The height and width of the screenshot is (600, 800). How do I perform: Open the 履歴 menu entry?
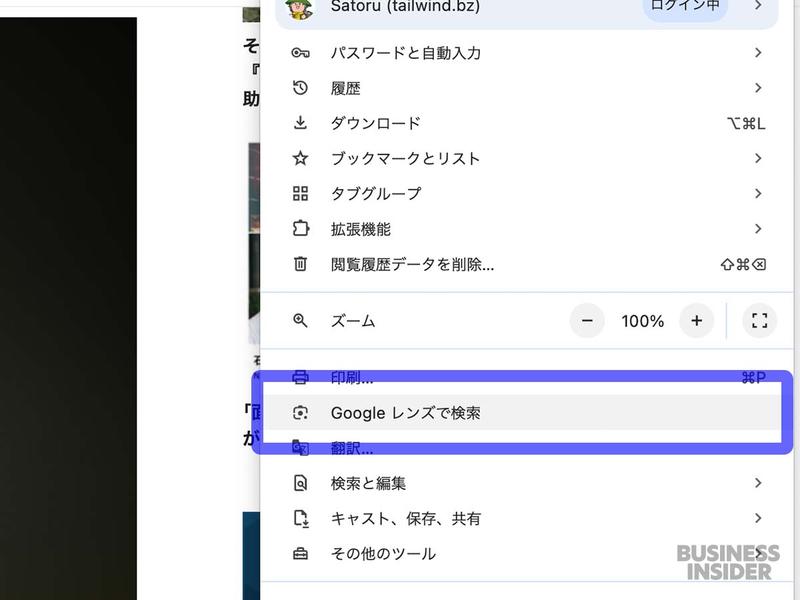click(x=526, y=88)
